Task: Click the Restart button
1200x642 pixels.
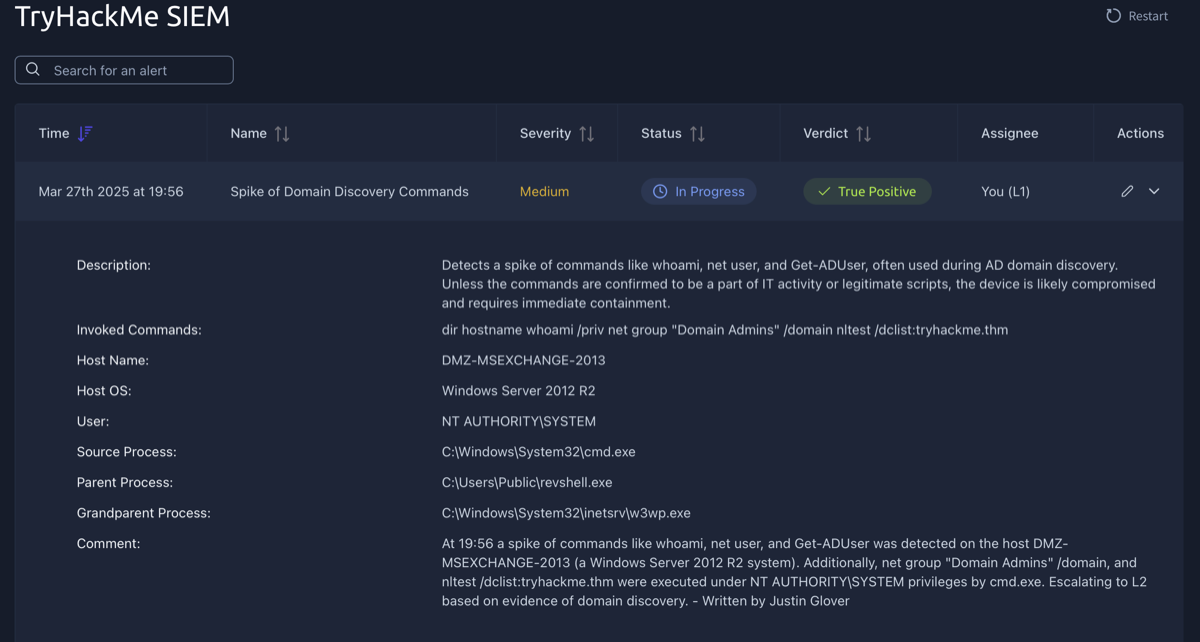Action: [x=1136, y=15]
